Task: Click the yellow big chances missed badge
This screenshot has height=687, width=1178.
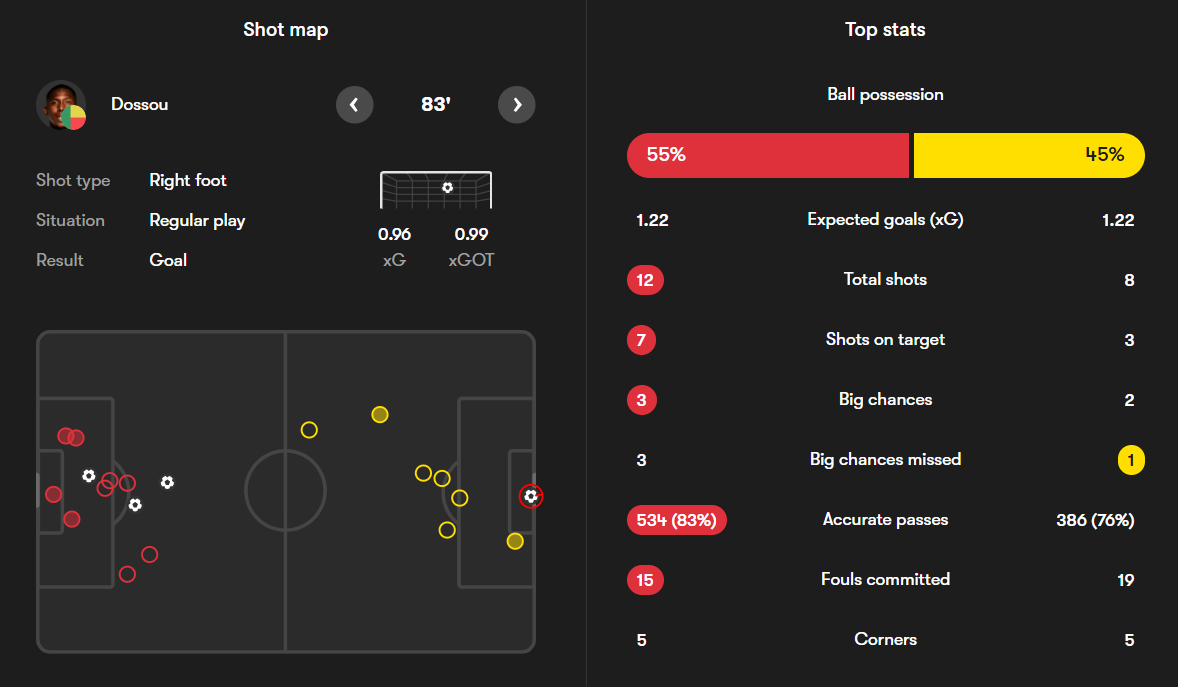Action: point(1130,460)
